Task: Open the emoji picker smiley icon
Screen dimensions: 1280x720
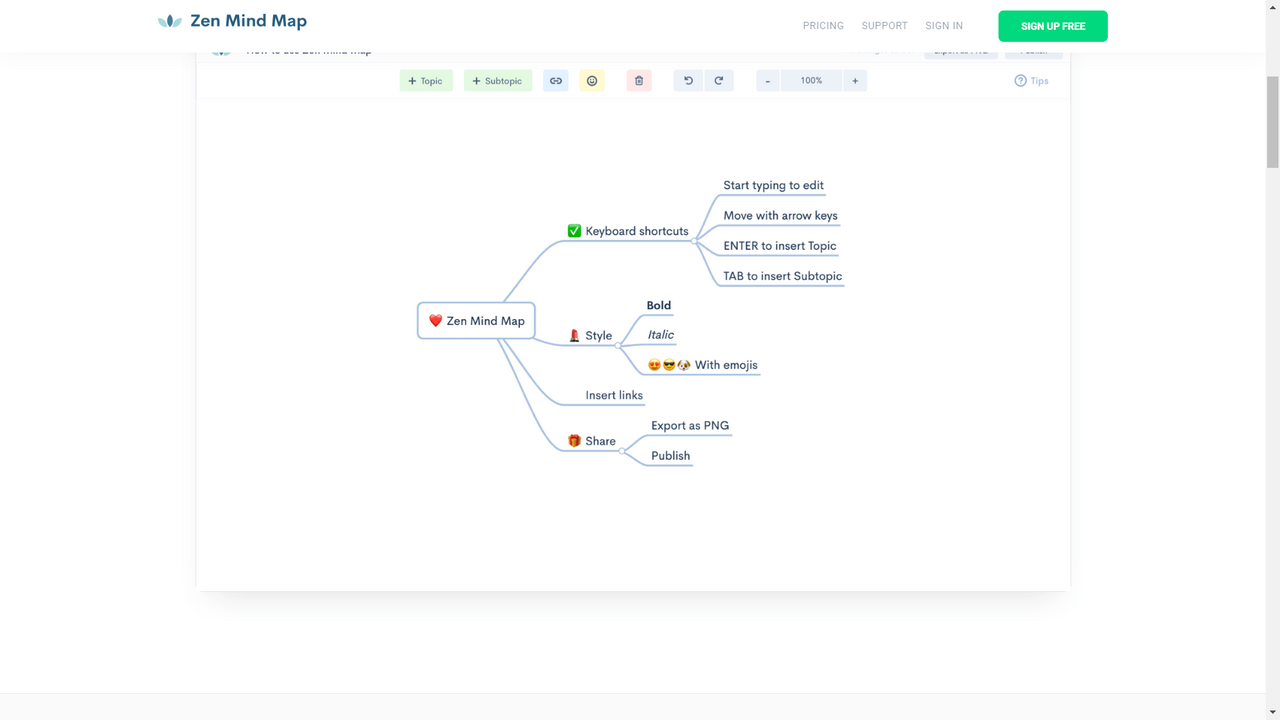Action: click(592, 81)
